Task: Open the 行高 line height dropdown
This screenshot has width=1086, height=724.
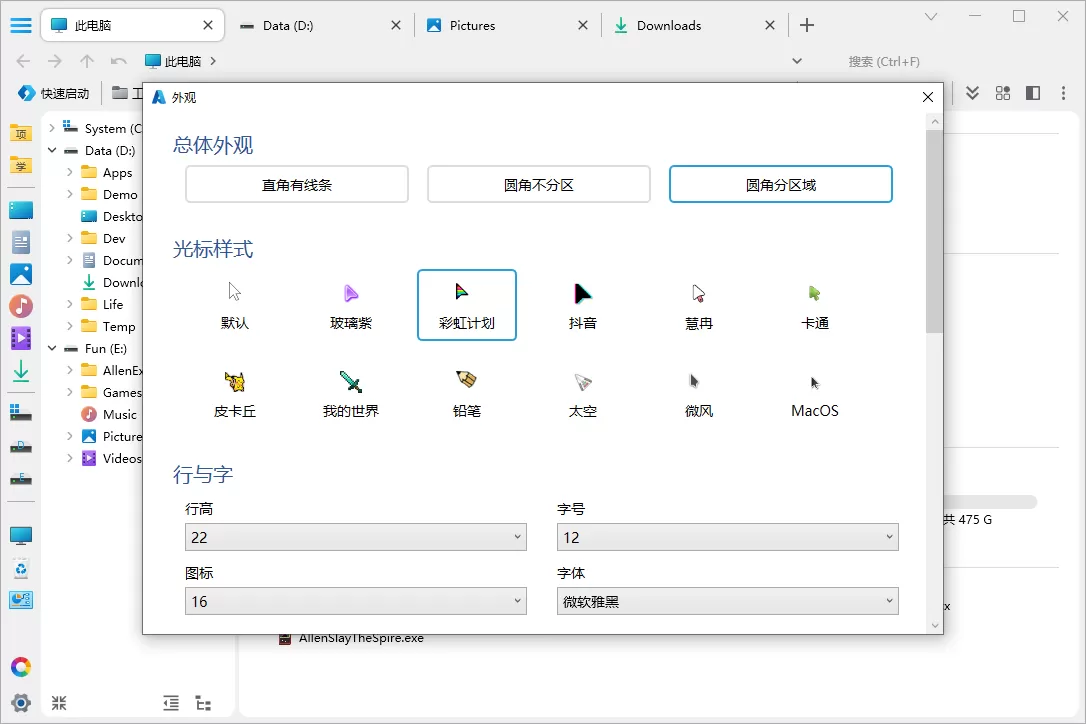Action: click(x=355, y=536)
